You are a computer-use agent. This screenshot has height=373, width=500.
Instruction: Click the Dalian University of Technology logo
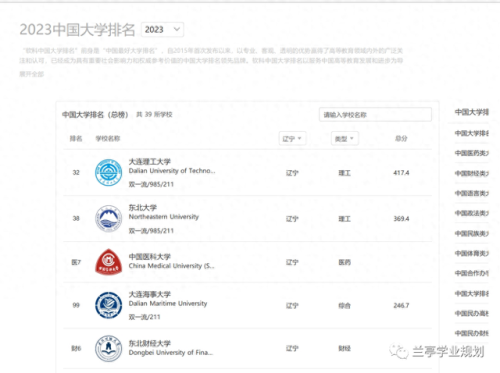click(x=108, y=172)
